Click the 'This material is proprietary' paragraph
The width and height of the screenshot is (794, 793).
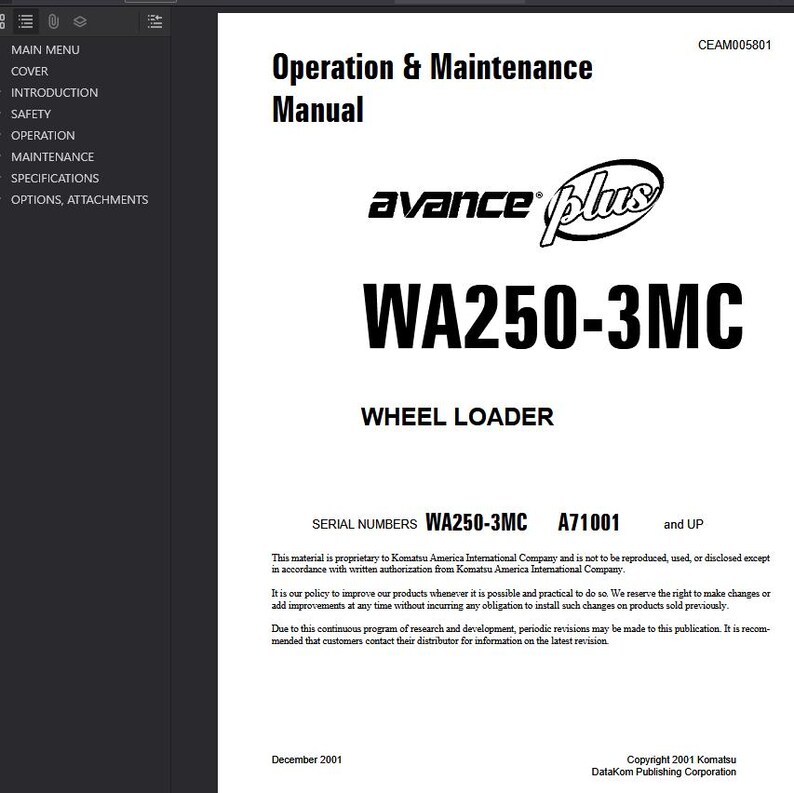point(521,564)
